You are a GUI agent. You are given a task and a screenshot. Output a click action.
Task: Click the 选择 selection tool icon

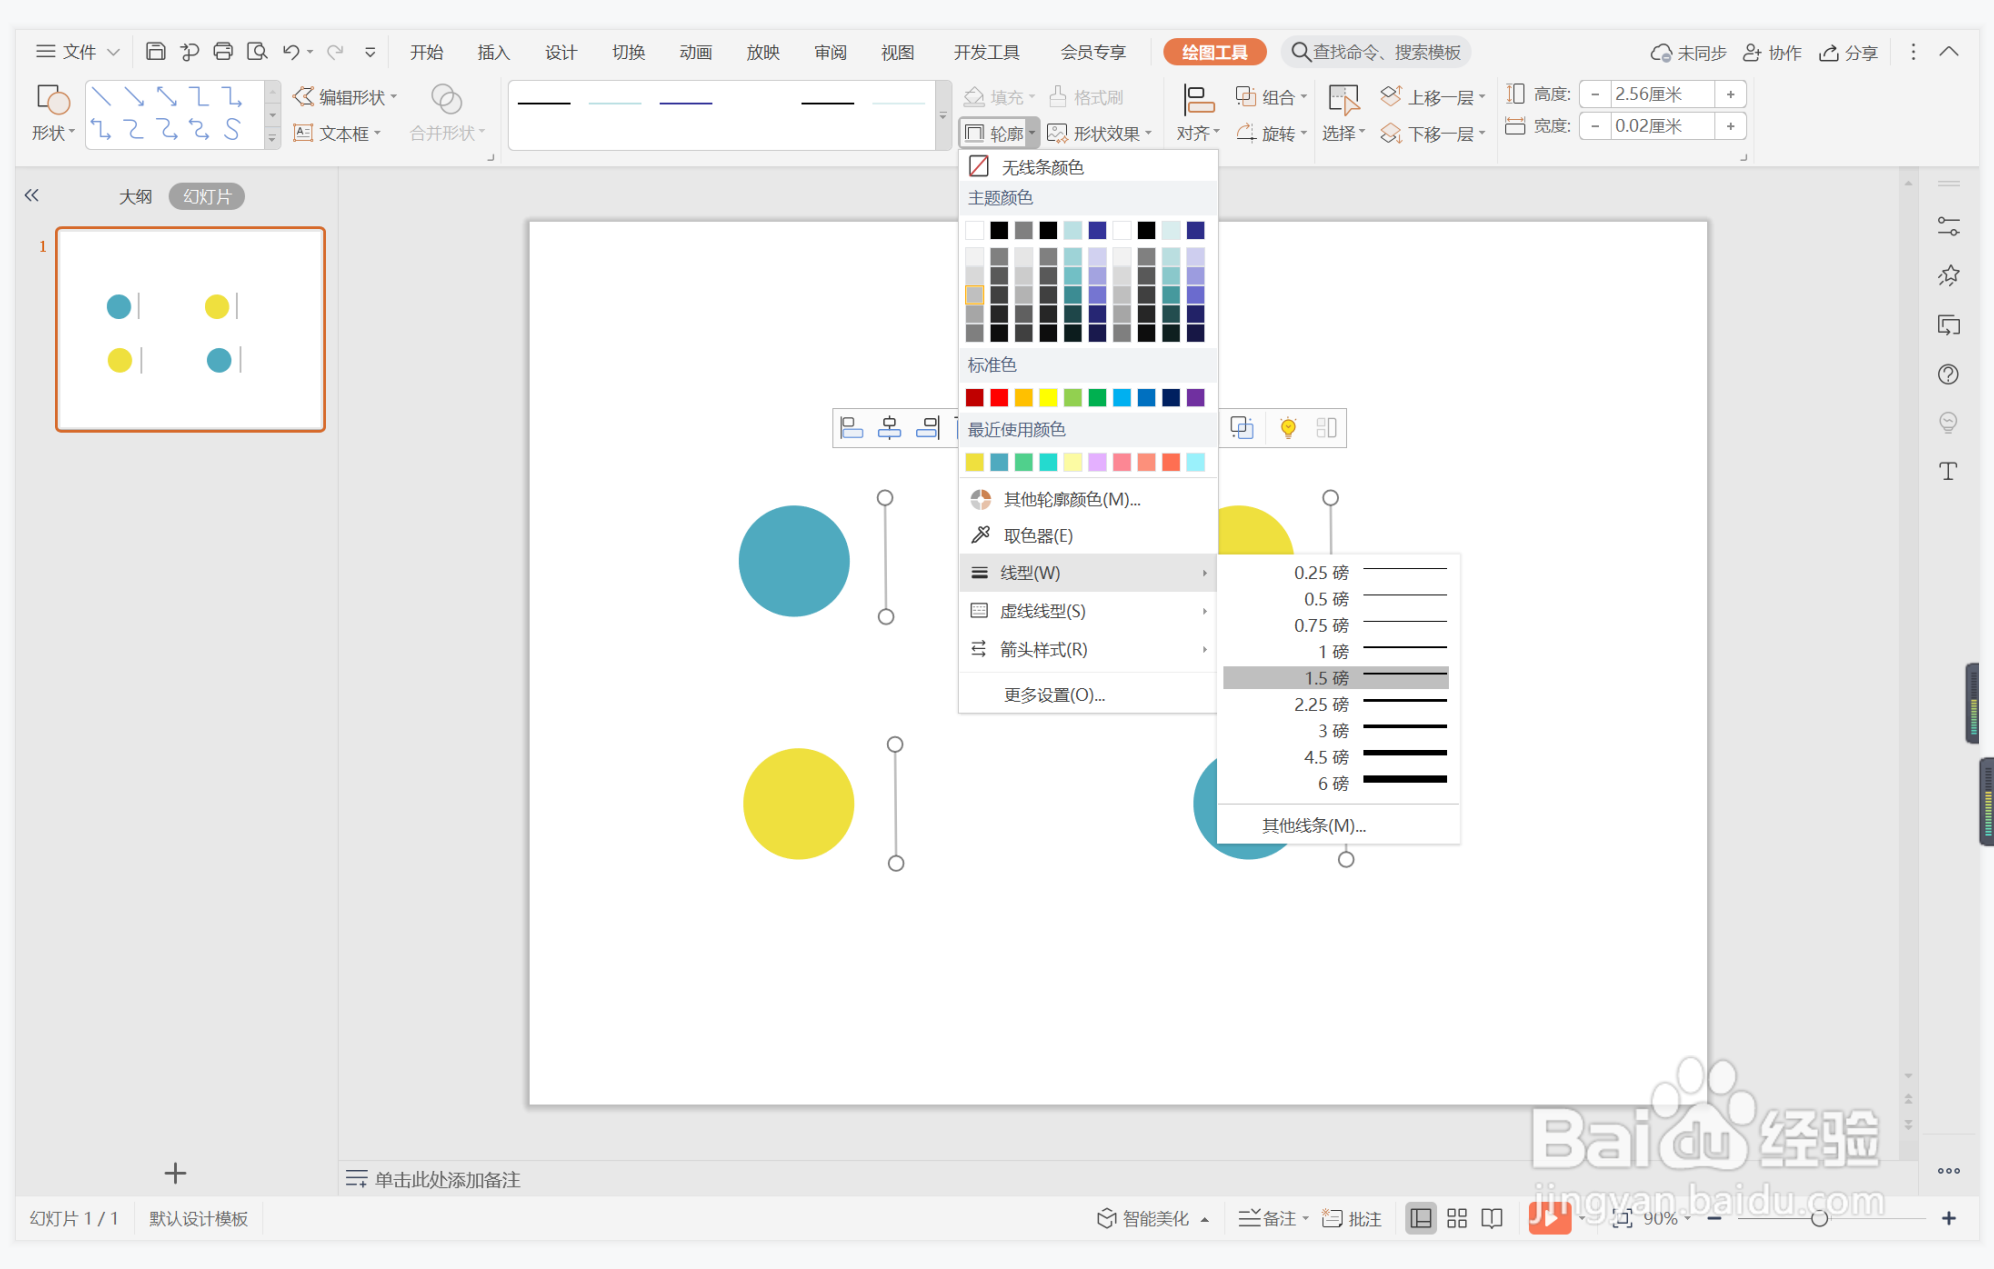[x=1343, y=99]
